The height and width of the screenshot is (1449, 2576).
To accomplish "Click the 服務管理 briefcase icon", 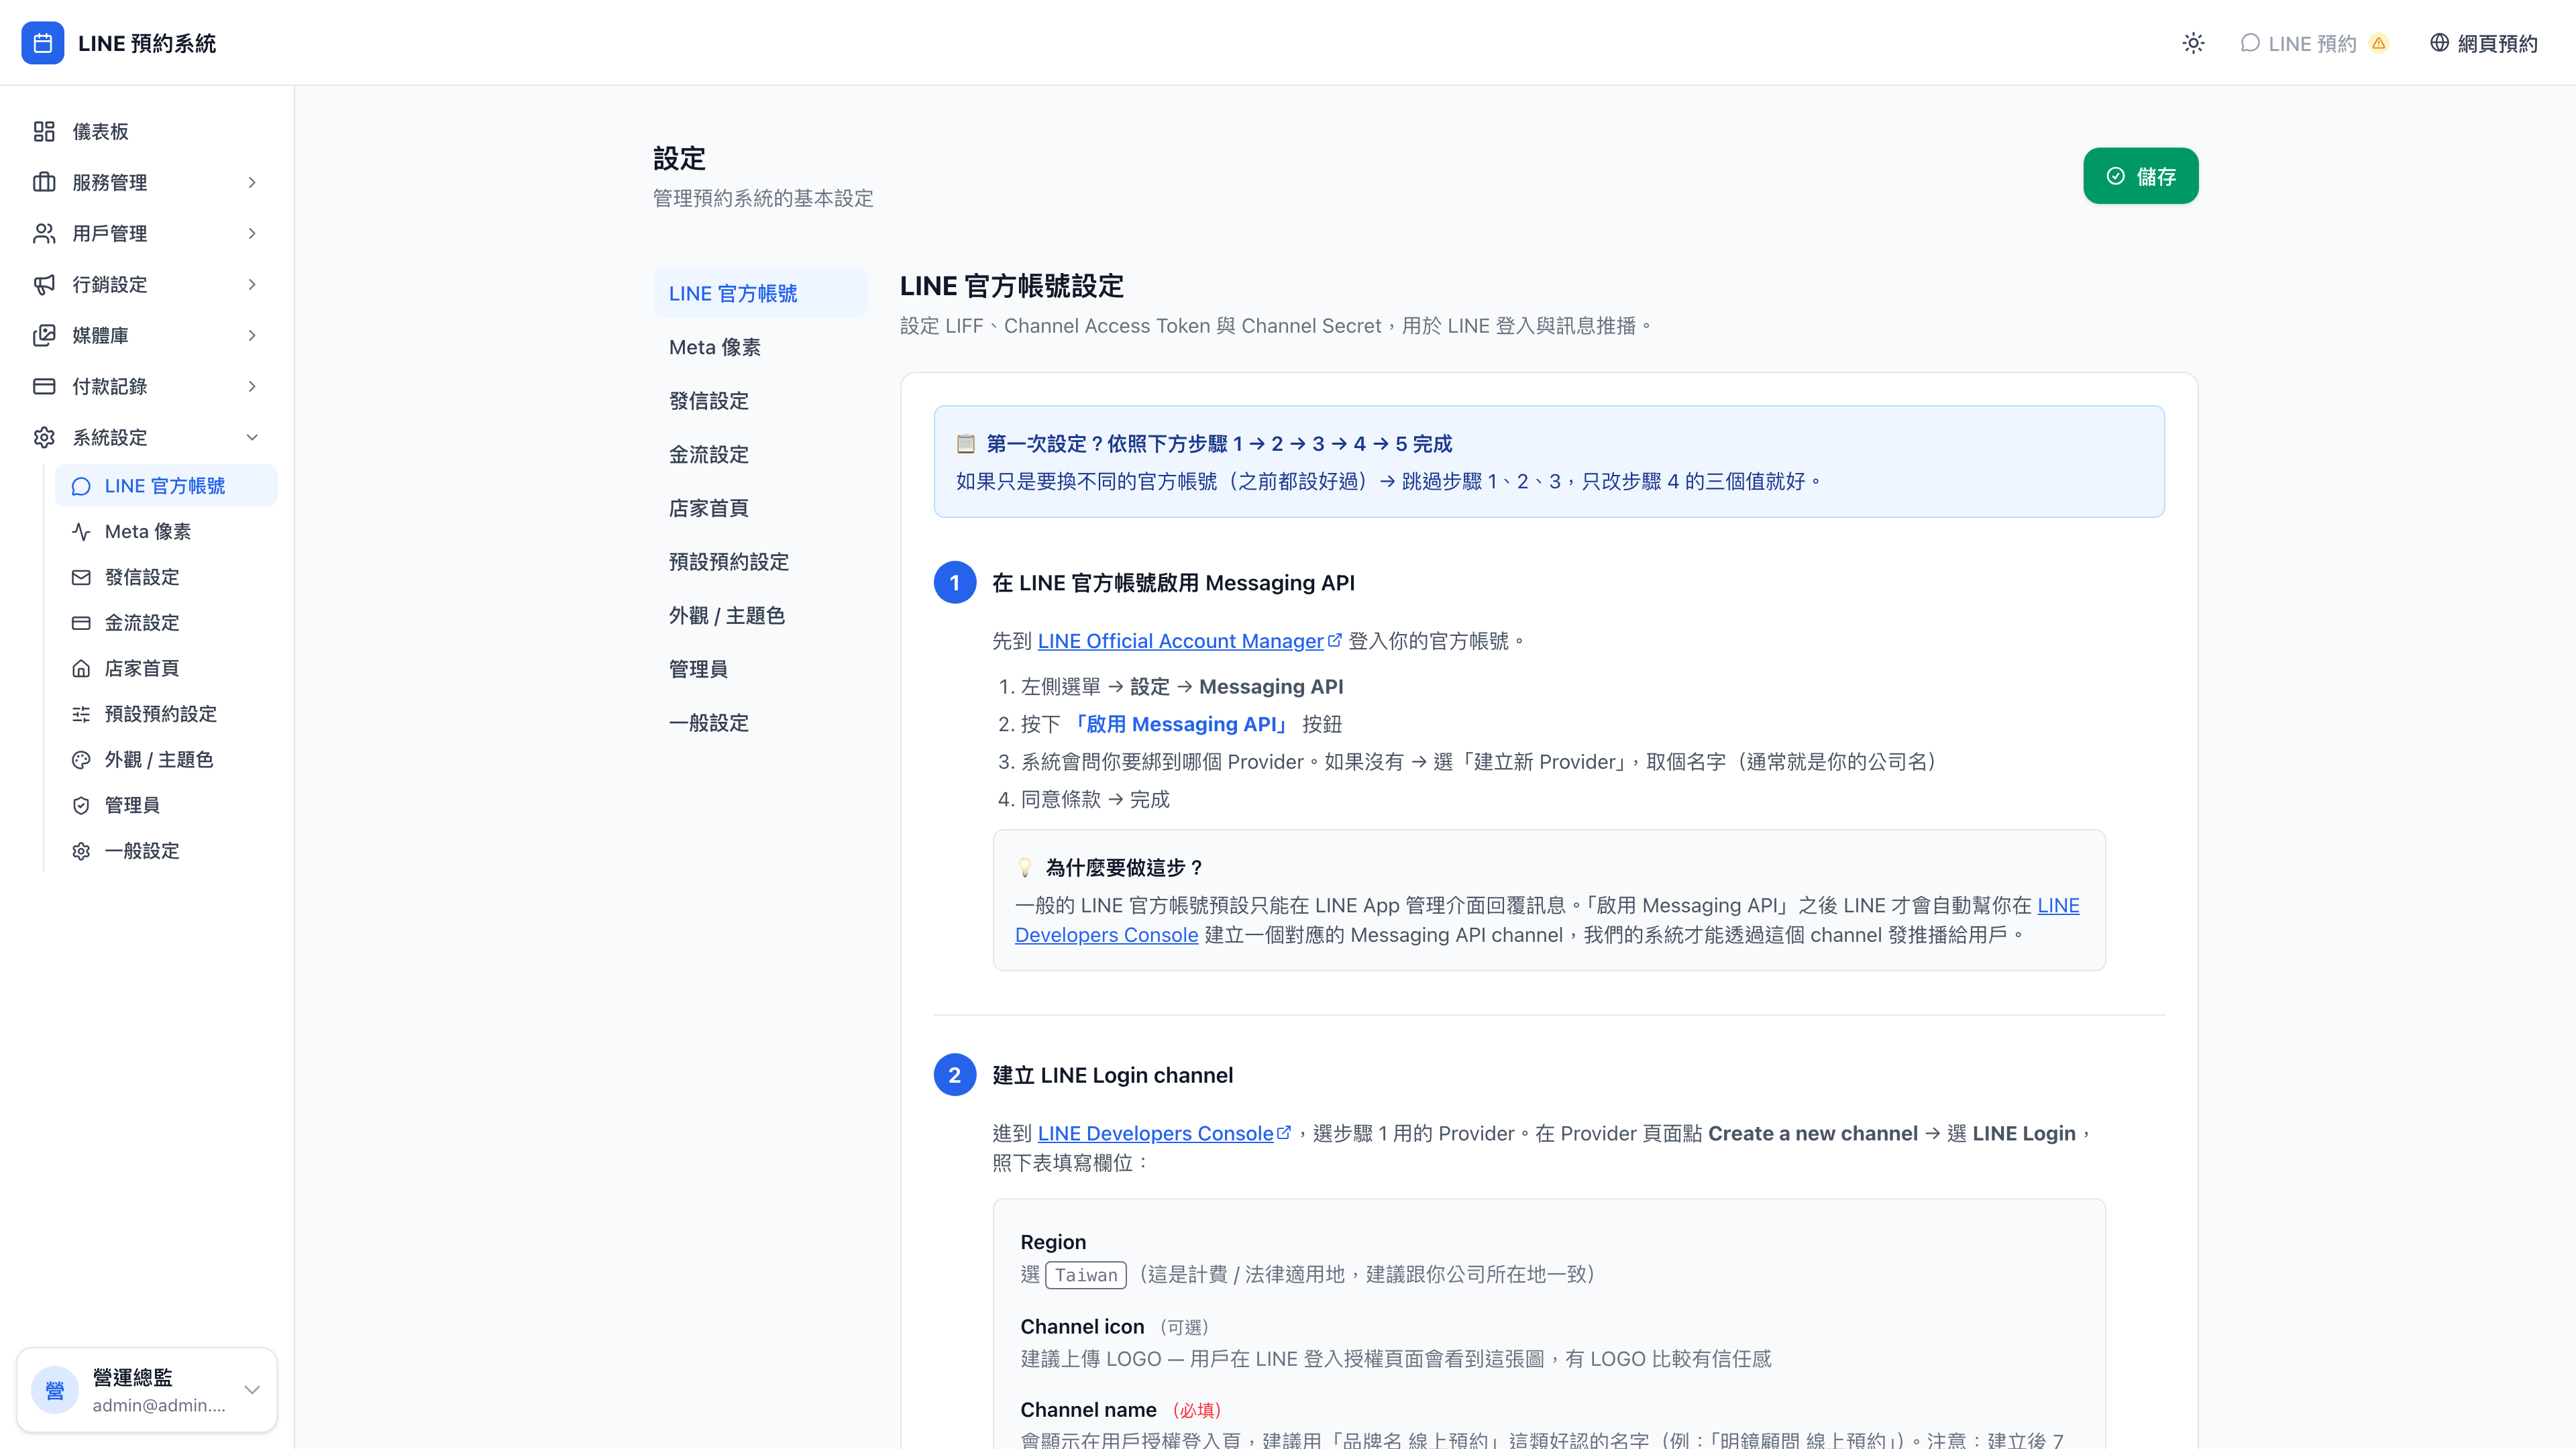I will pyautogui.click(x=44, y=182).
